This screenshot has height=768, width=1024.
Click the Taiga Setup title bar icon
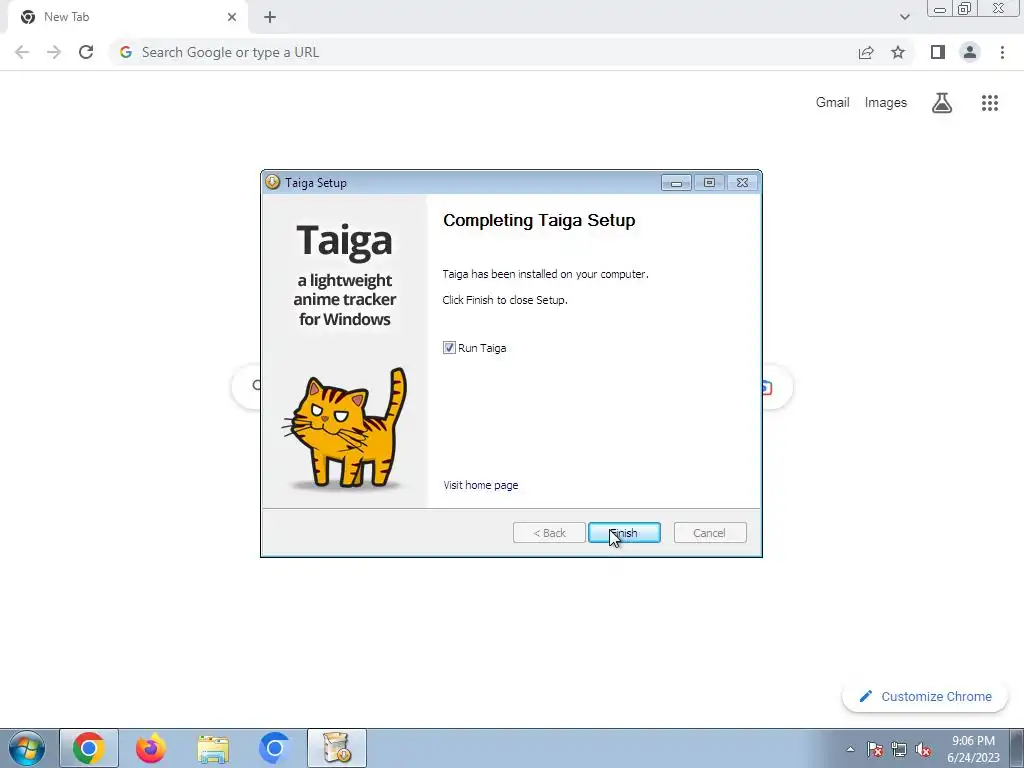tap(272, 182)
